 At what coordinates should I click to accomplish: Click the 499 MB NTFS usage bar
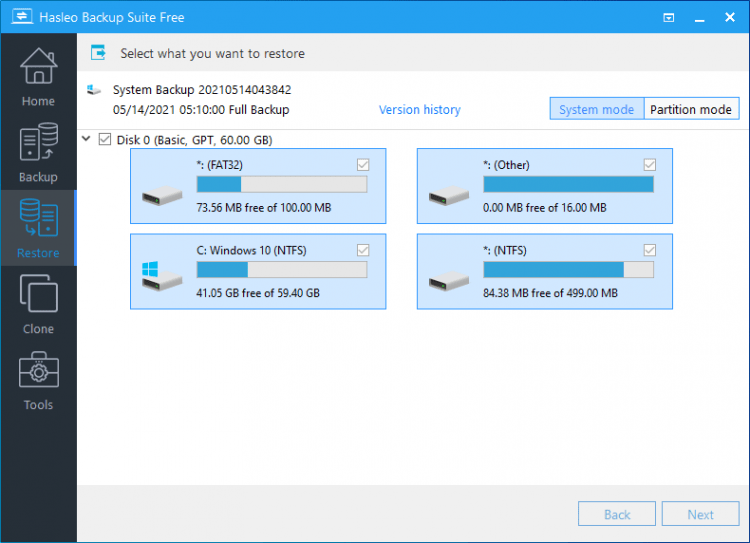[x=568, y=269]
